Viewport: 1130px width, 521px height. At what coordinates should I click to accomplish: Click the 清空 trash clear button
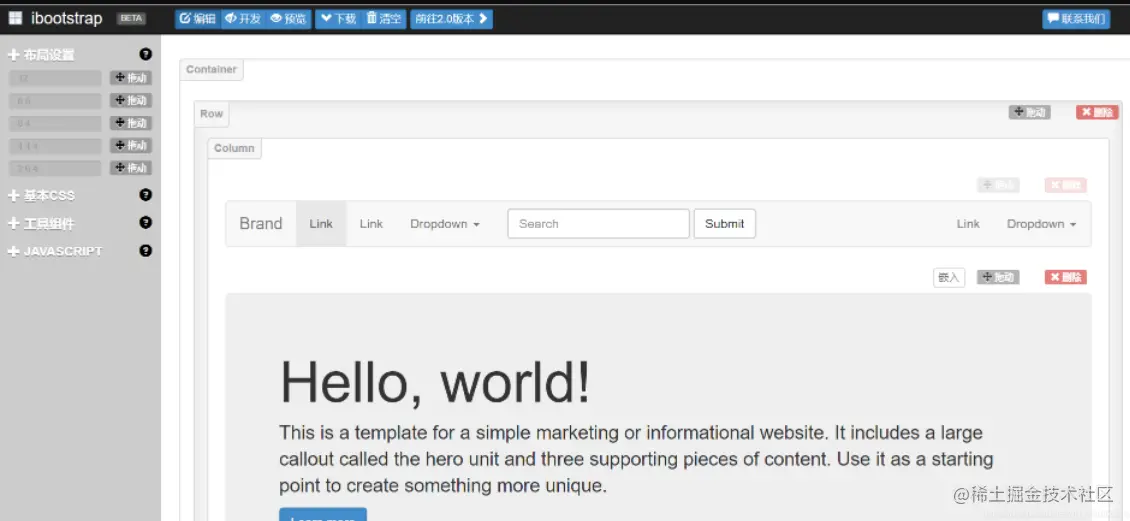(383, 19)
